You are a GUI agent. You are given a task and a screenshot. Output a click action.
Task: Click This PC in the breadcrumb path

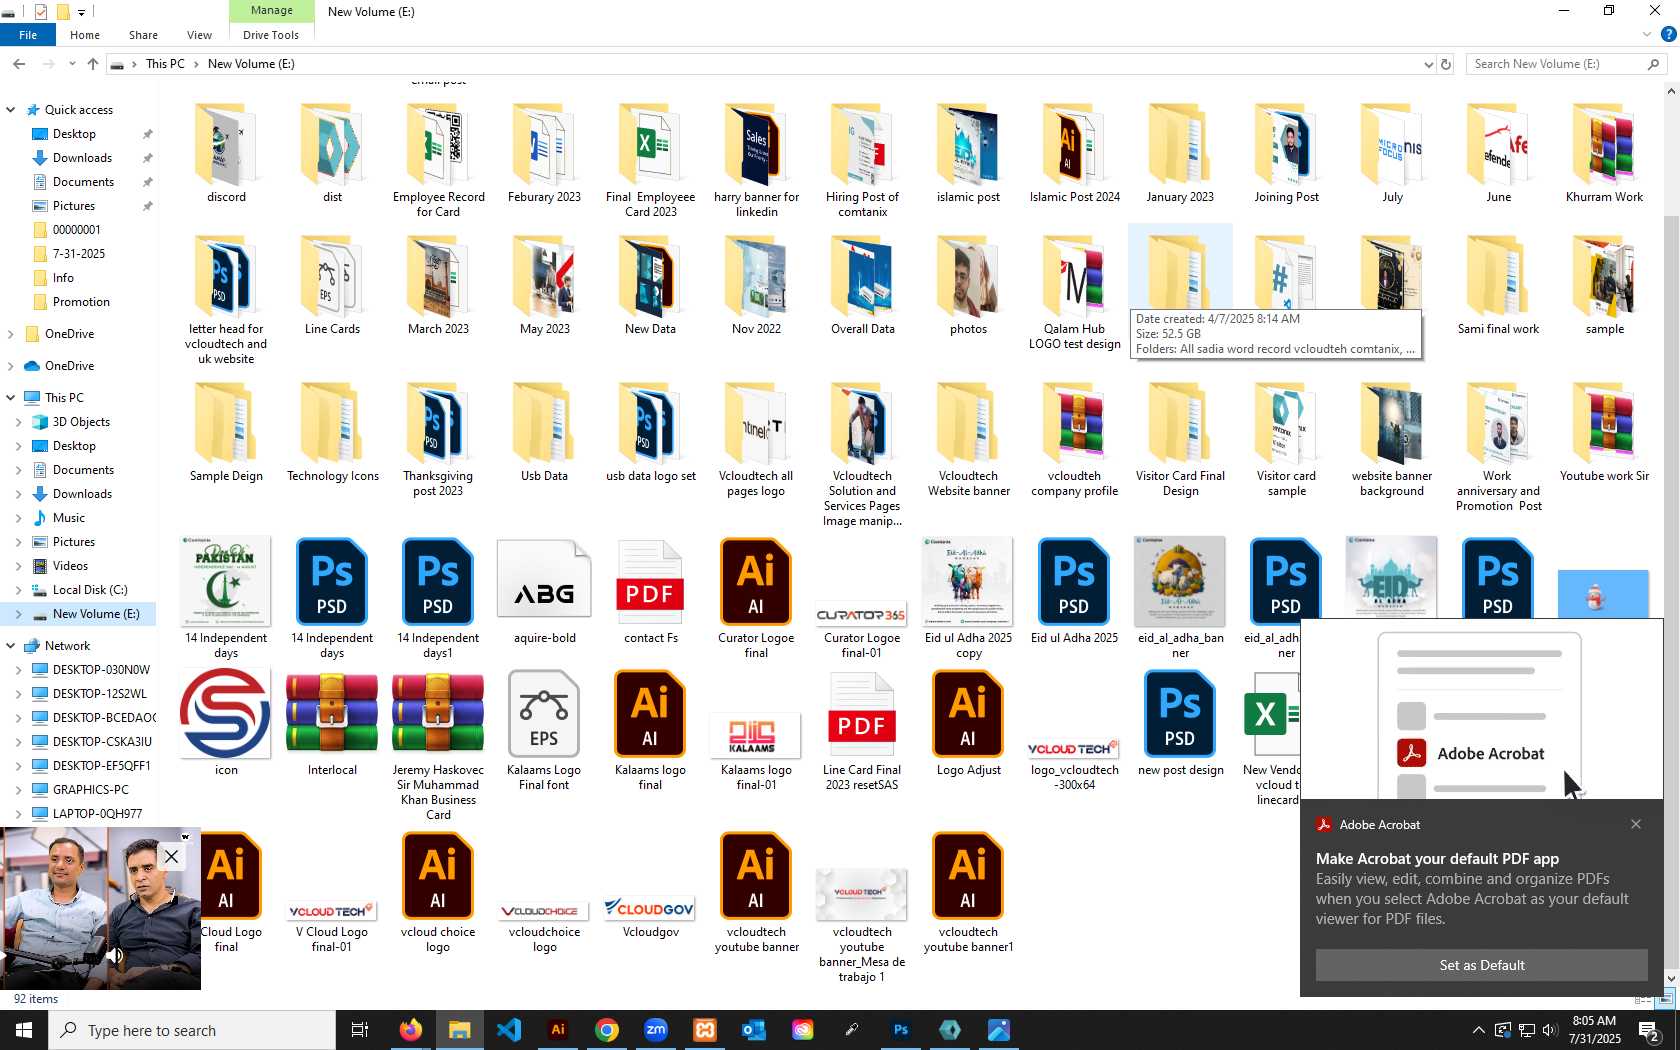click(x=165, y=64)
